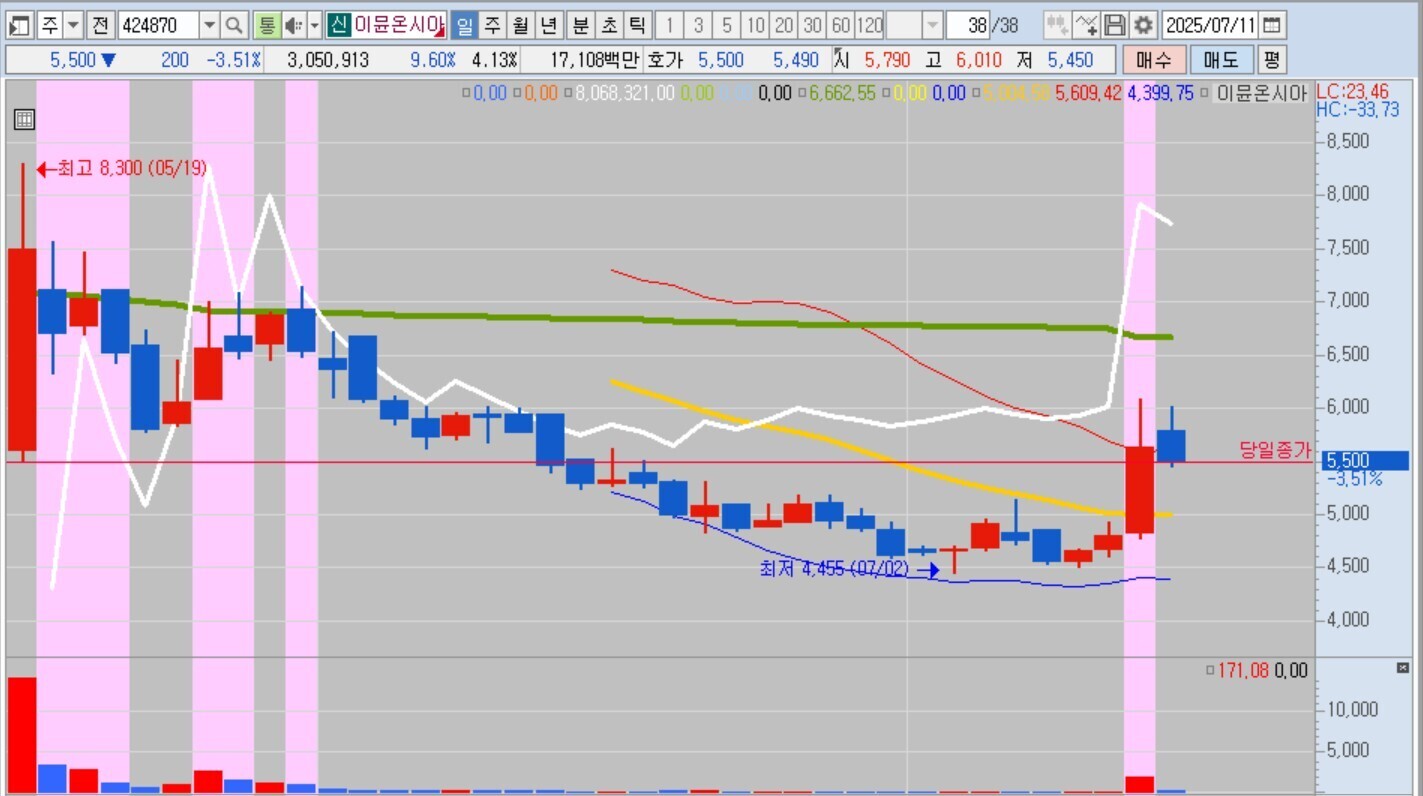Open chart settings gear icon
Screen dimensions: 1423x796
pyautogui.click(x=1143, y=25)
